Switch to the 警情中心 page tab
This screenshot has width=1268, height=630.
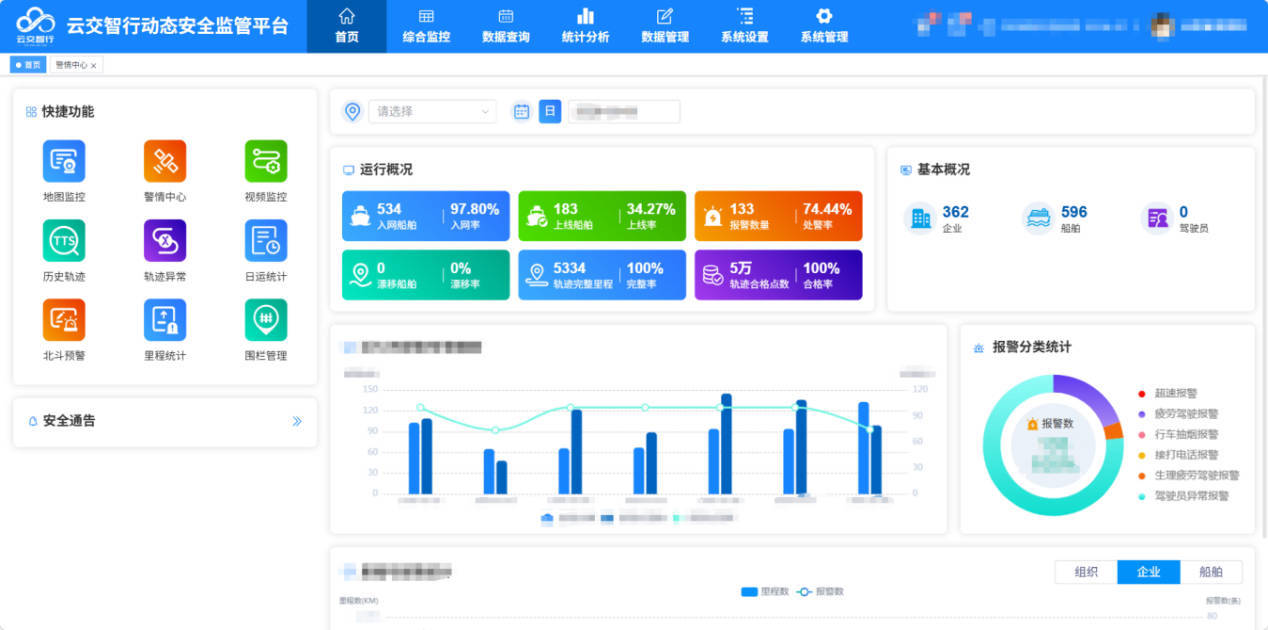(71, 65)
